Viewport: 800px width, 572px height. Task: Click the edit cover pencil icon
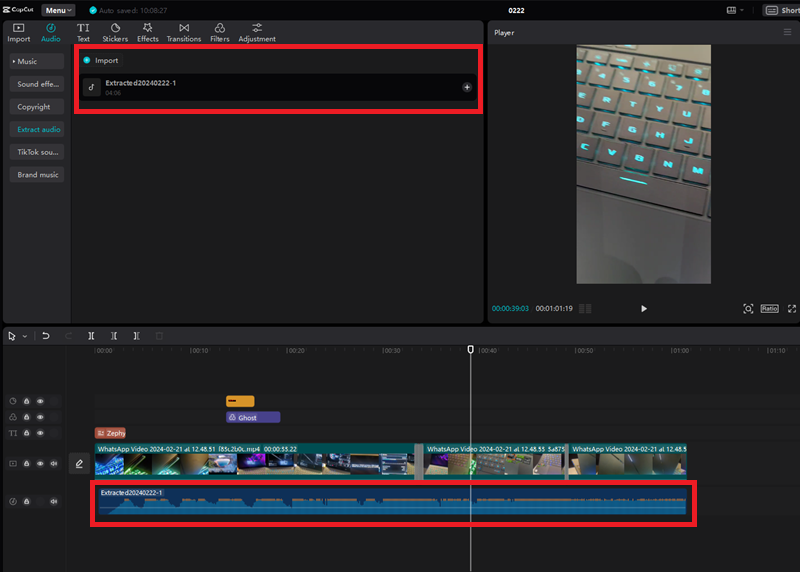click(79, 464)
